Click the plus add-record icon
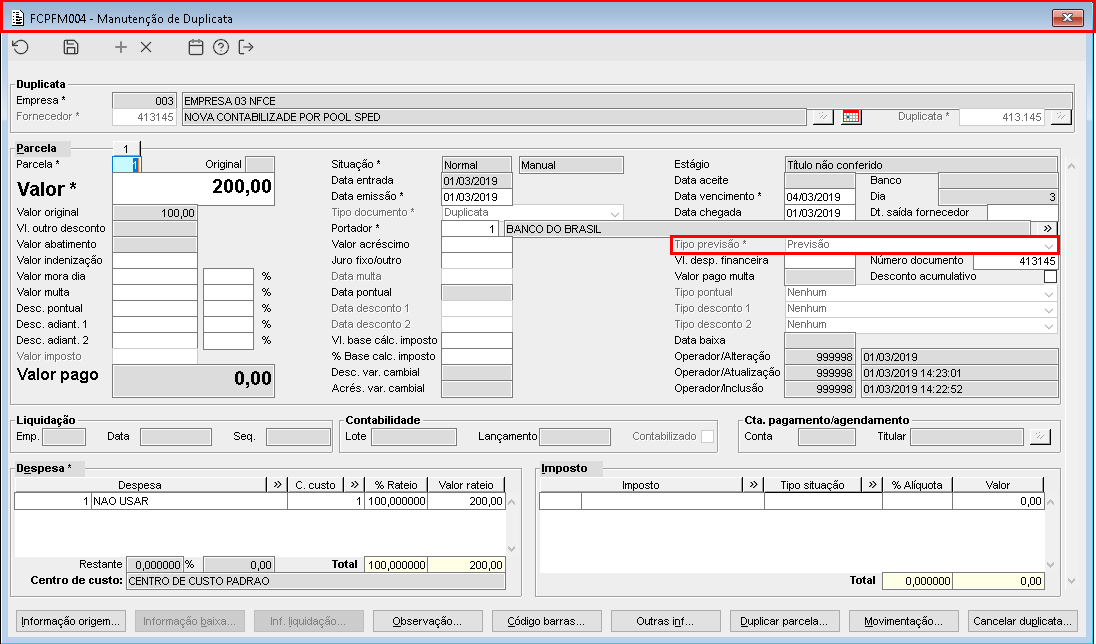The width and height of the screenshot is (1096, 644). [x=121, y=47]
